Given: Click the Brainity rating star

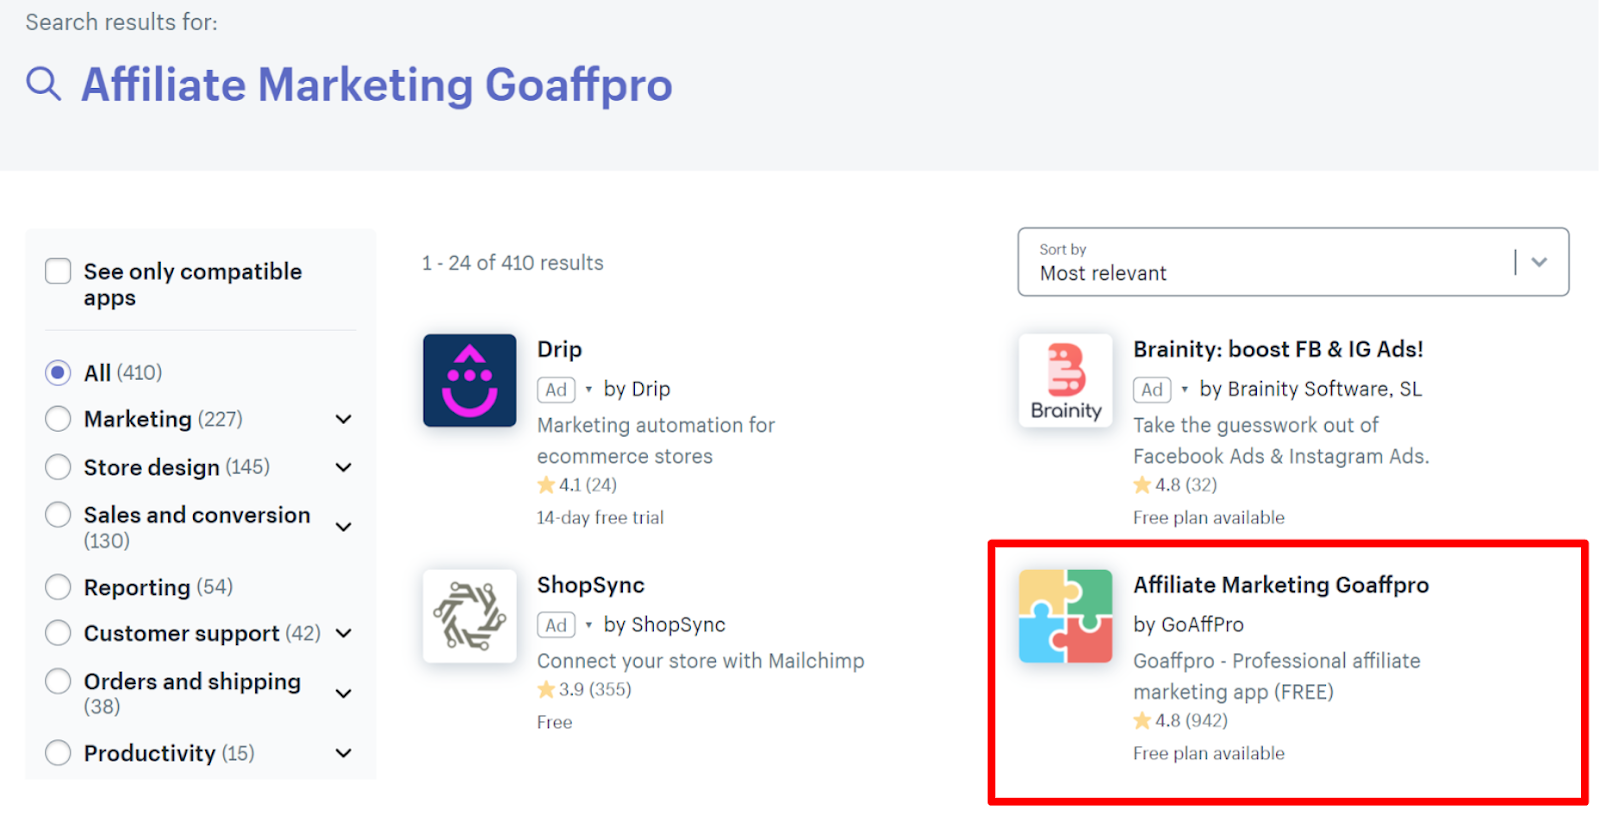Looking at the screenshot, I should (1142, 485).
